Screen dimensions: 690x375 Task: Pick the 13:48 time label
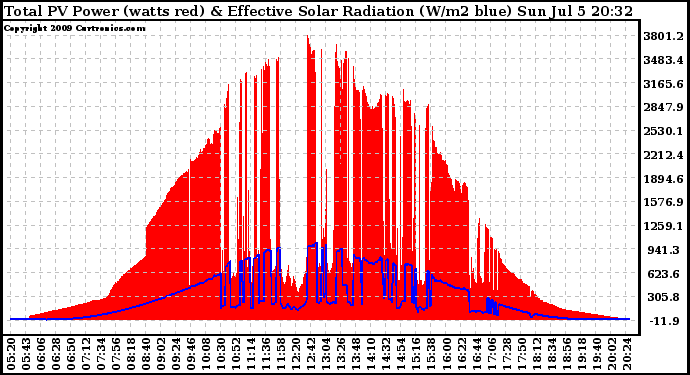click(x=356, y=354)
